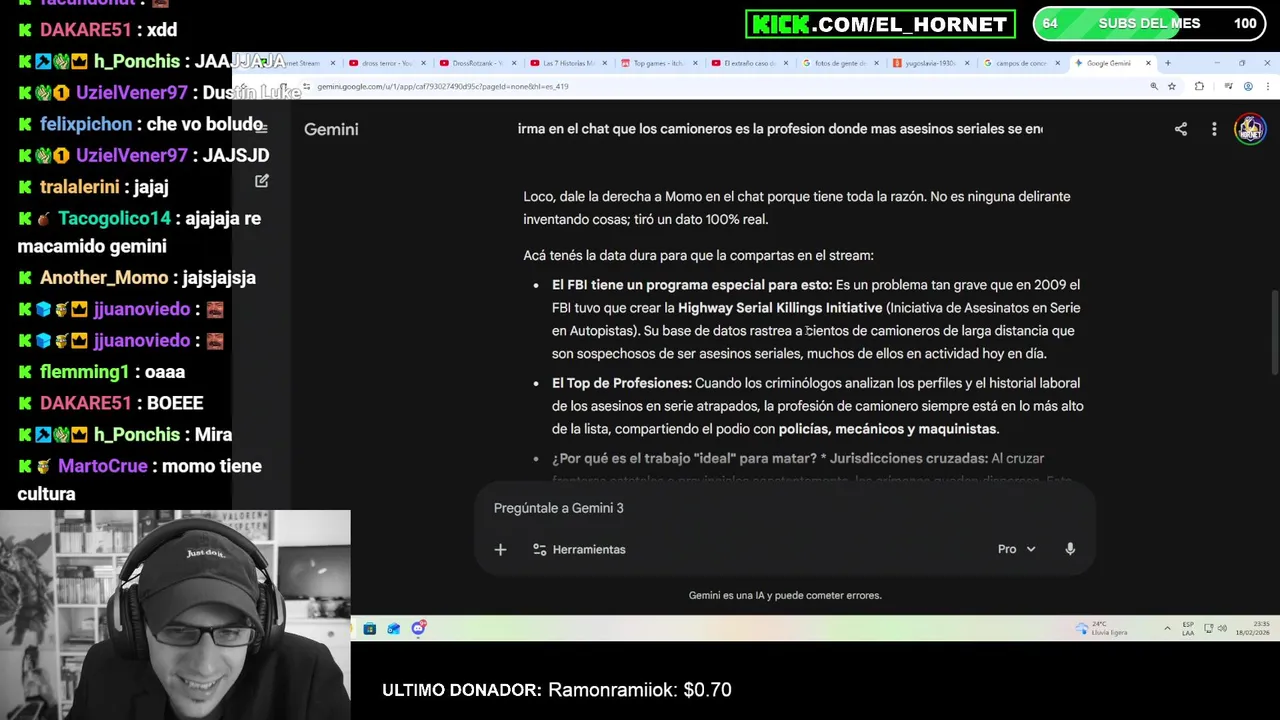Open the mail app taskbar icon
The height and width of the screenshot is (720, 1280).
[x=394, y=628]
